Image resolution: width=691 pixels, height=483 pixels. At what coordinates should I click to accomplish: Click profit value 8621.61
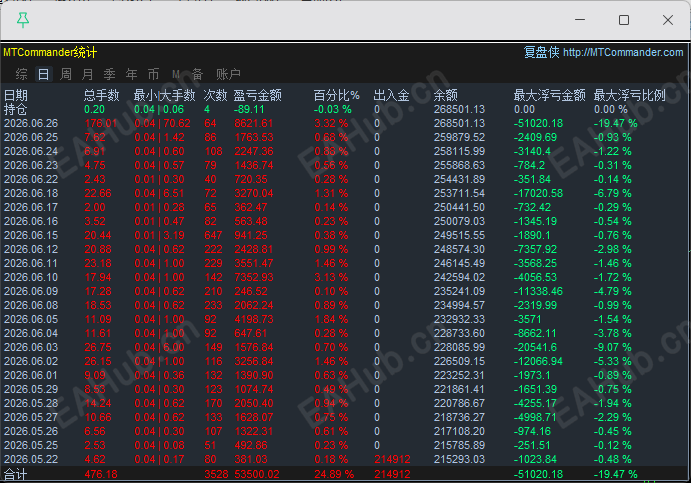coord(253,123)
